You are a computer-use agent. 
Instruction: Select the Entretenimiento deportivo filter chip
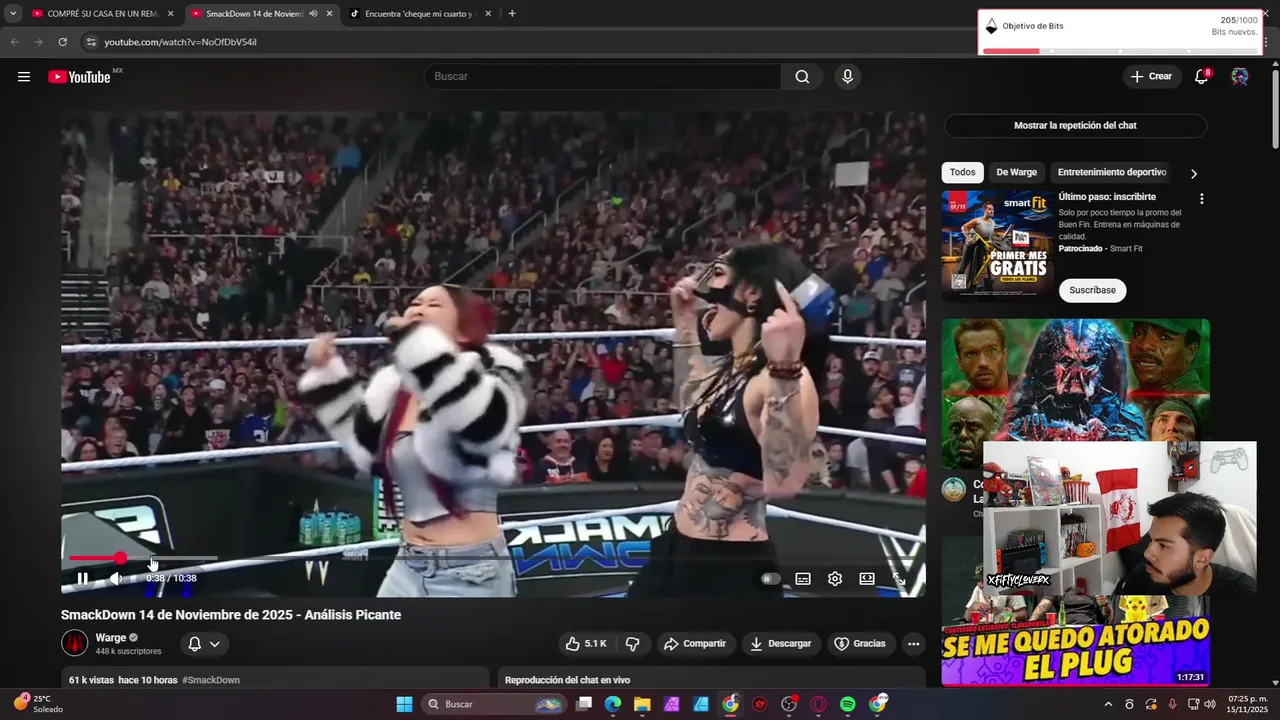tap(1112, 172)
